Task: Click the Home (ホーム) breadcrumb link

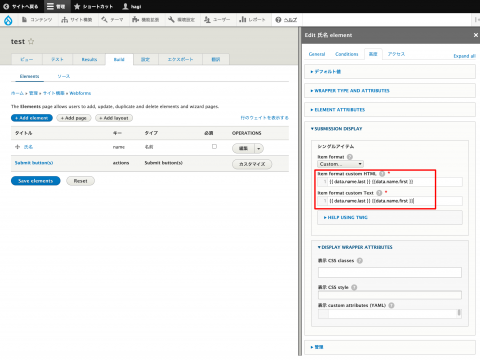Action: [x=17, y=93]
